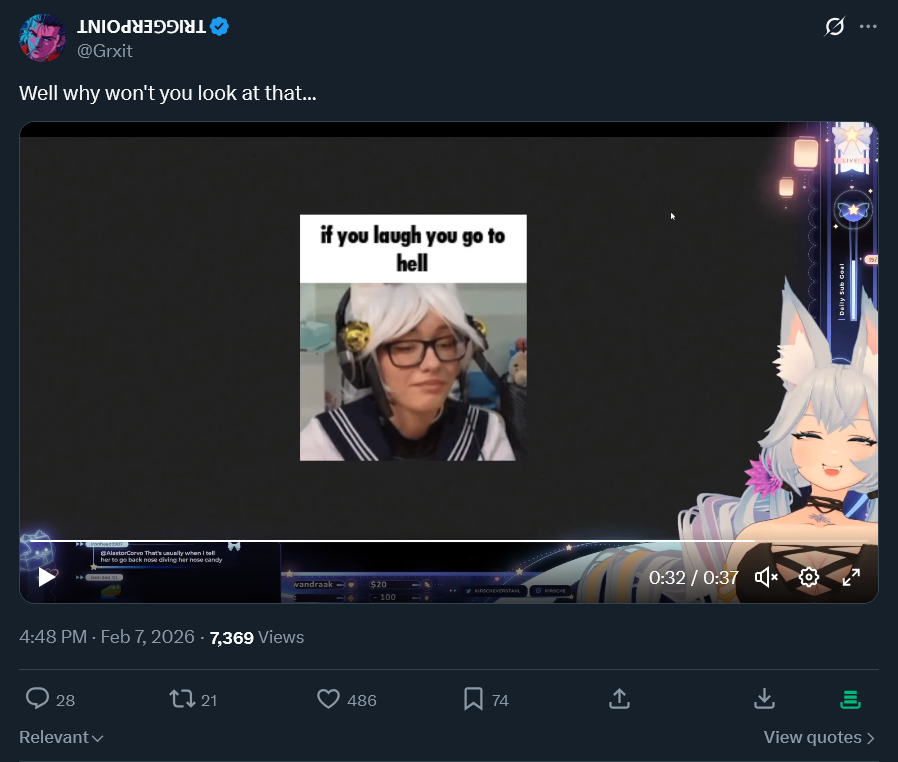The height and width of the screenshot is (762, 898).
Task: Download the video media
Action: tap(764, 699)
